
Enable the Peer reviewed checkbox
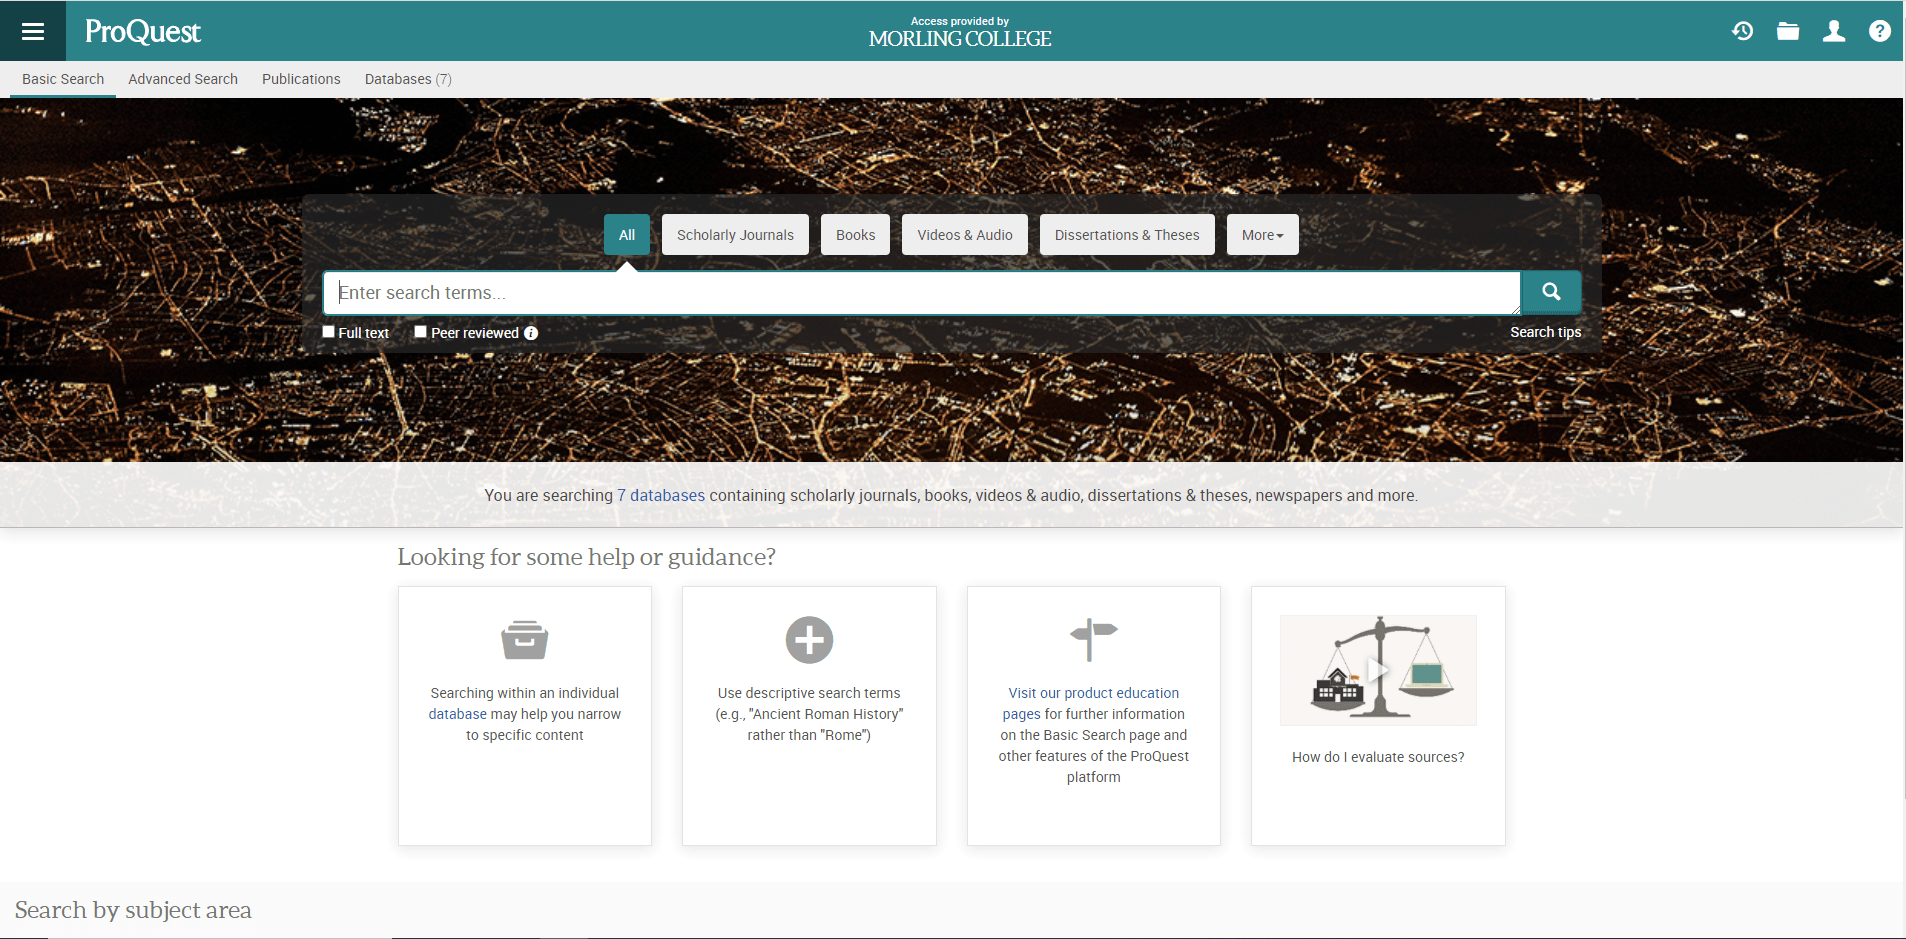tap(420, 331)
